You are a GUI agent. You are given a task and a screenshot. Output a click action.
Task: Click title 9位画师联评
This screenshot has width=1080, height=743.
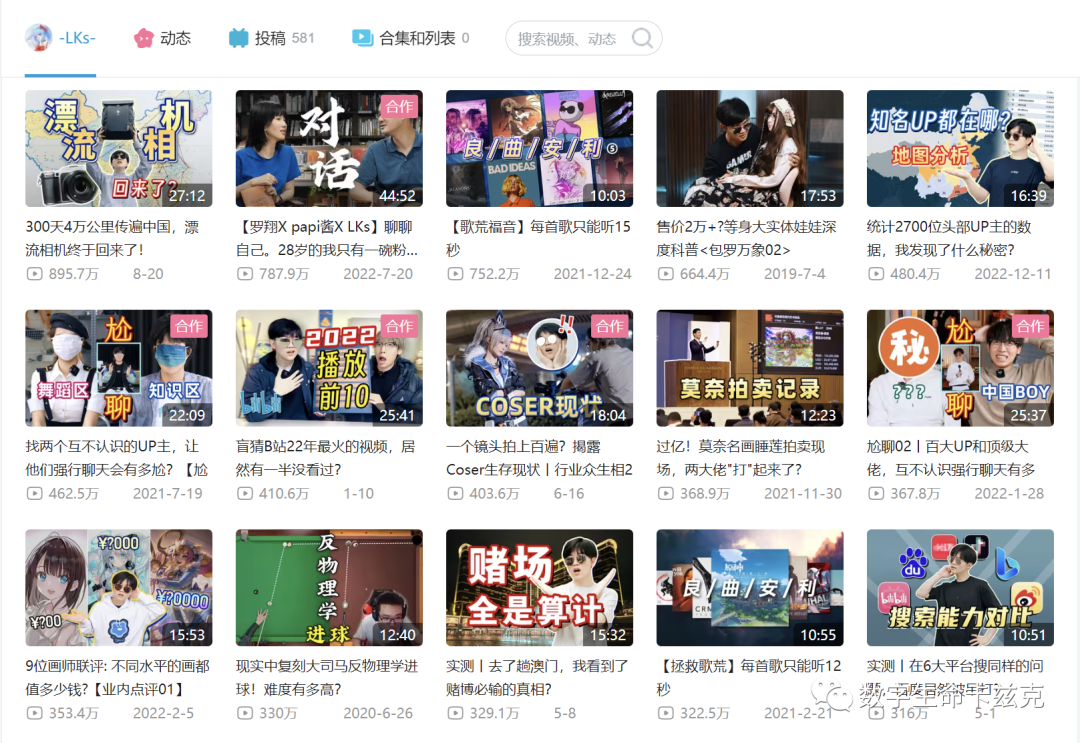click(x=118, y=678)
